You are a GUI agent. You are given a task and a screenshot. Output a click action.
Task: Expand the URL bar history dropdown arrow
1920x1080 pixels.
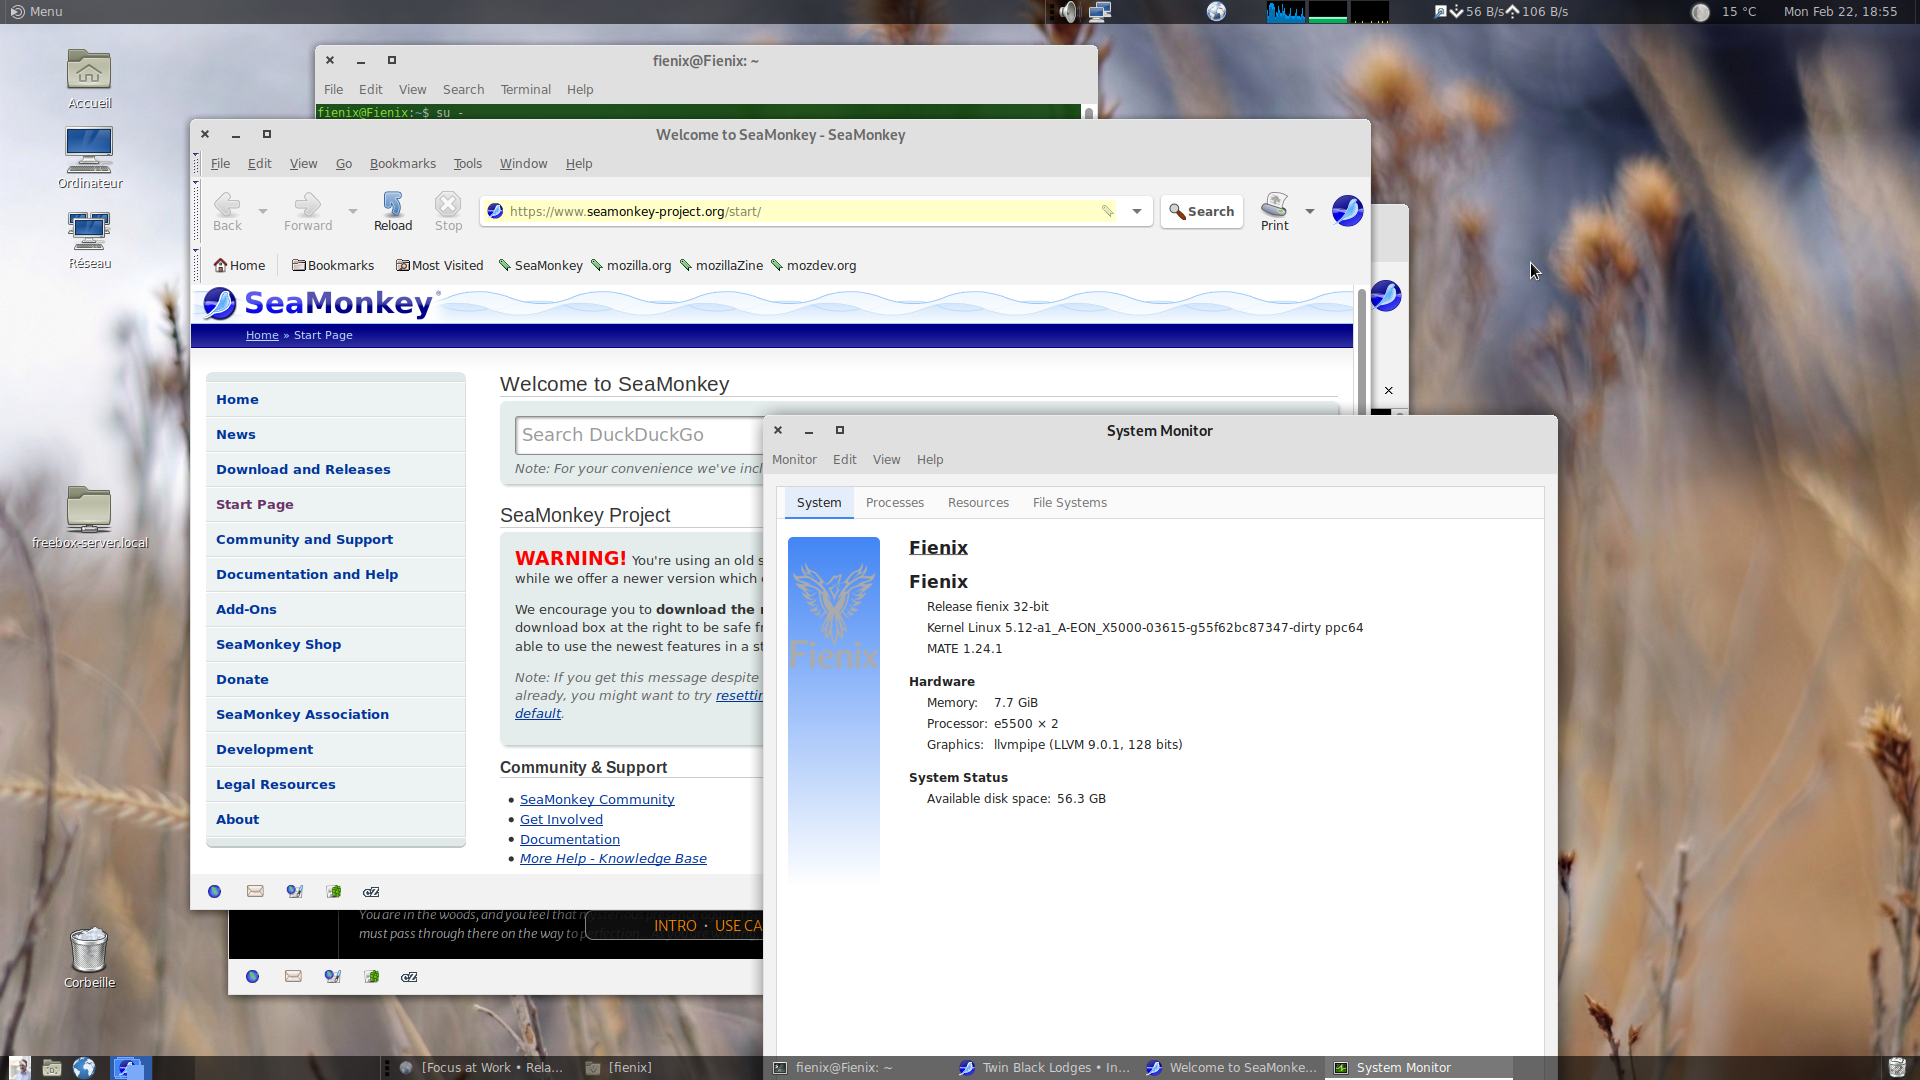point(1137,211)
